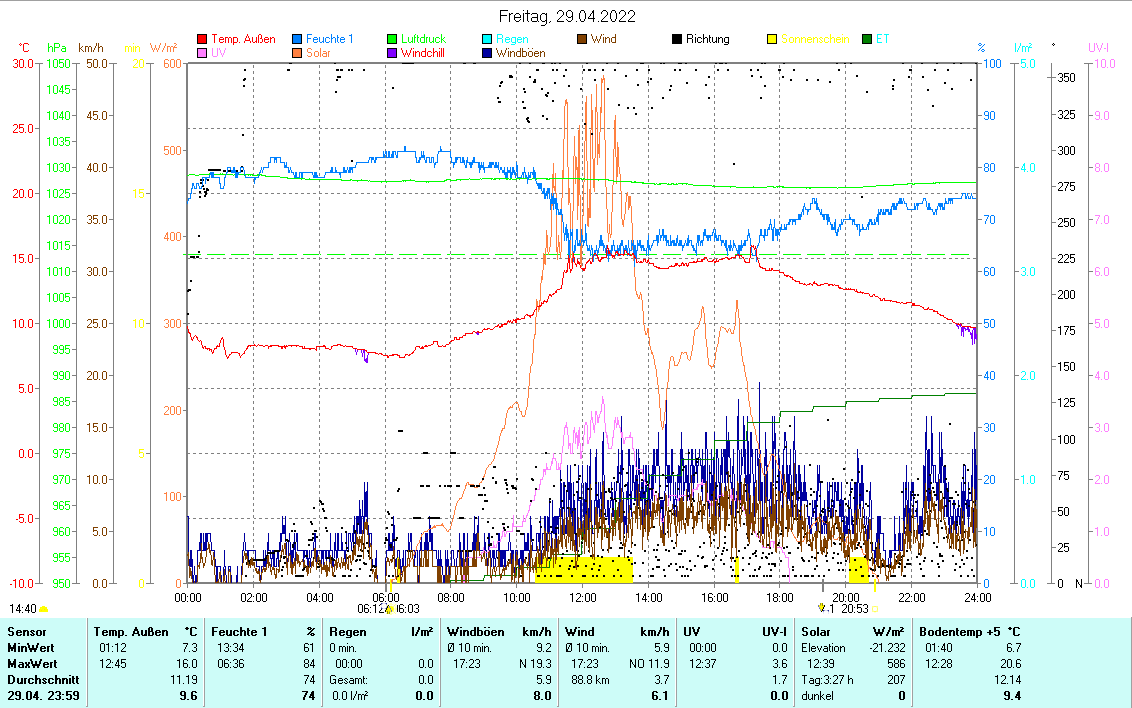Click the hPa pressure axis label
This screenshot has width=1132, height=708.
(x=57, y=47)
